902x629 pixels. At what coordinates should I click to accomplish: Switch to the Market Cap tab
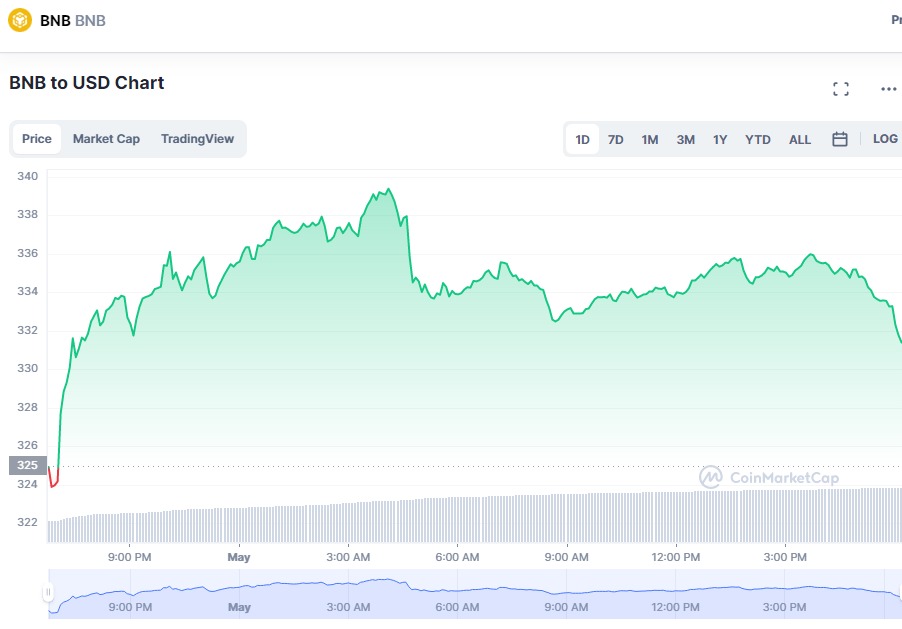coord(106,139)
